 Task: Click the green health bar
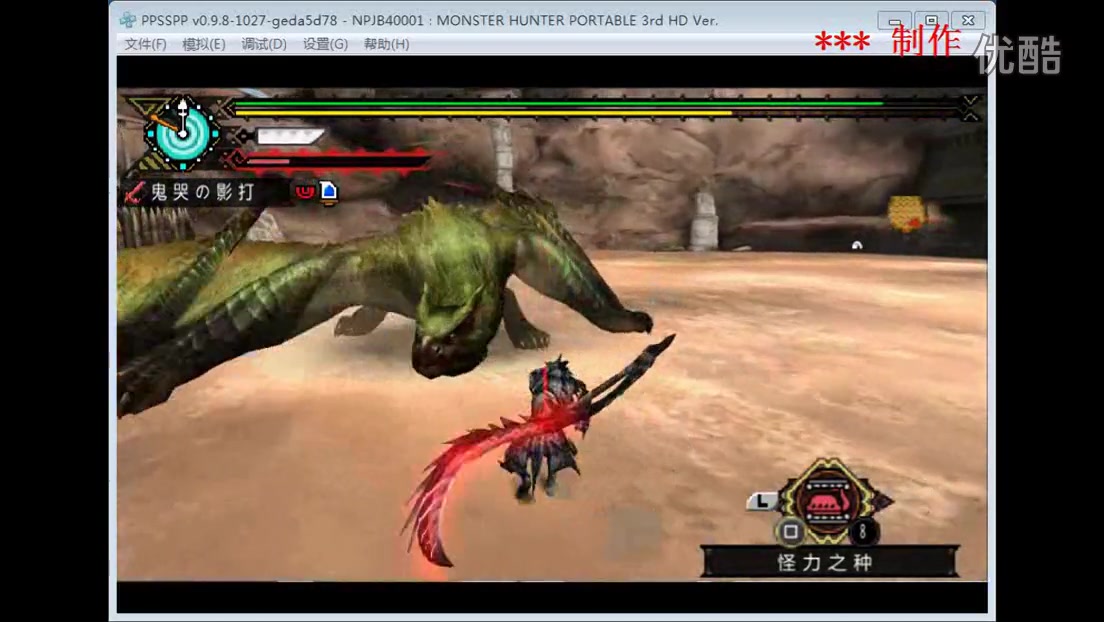(558, 104)
